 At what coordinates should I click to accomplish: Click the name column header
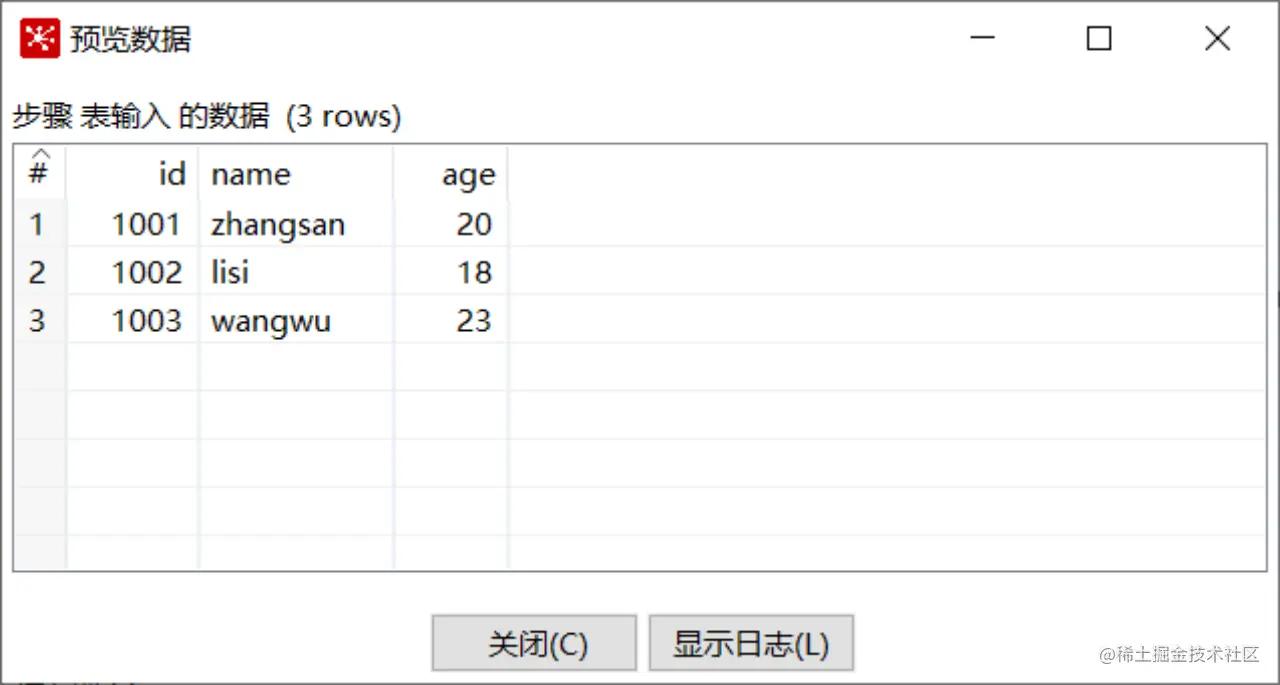click(296, 174)
